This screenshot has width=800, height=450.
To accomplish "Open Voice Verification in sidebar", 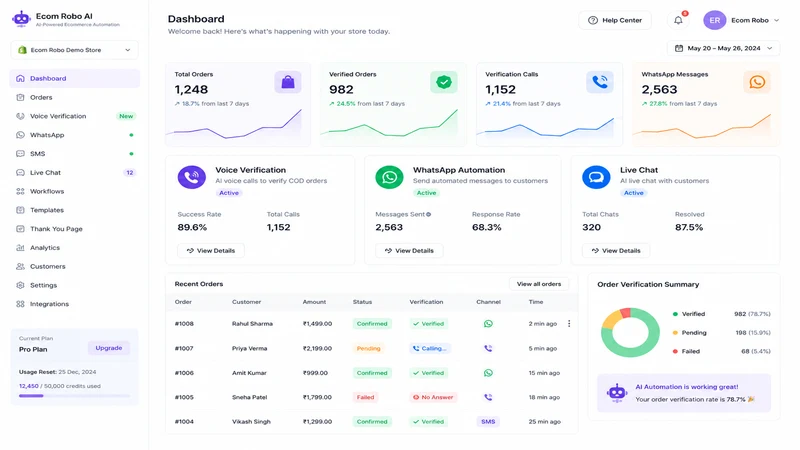I will click(x=74, y=116).
